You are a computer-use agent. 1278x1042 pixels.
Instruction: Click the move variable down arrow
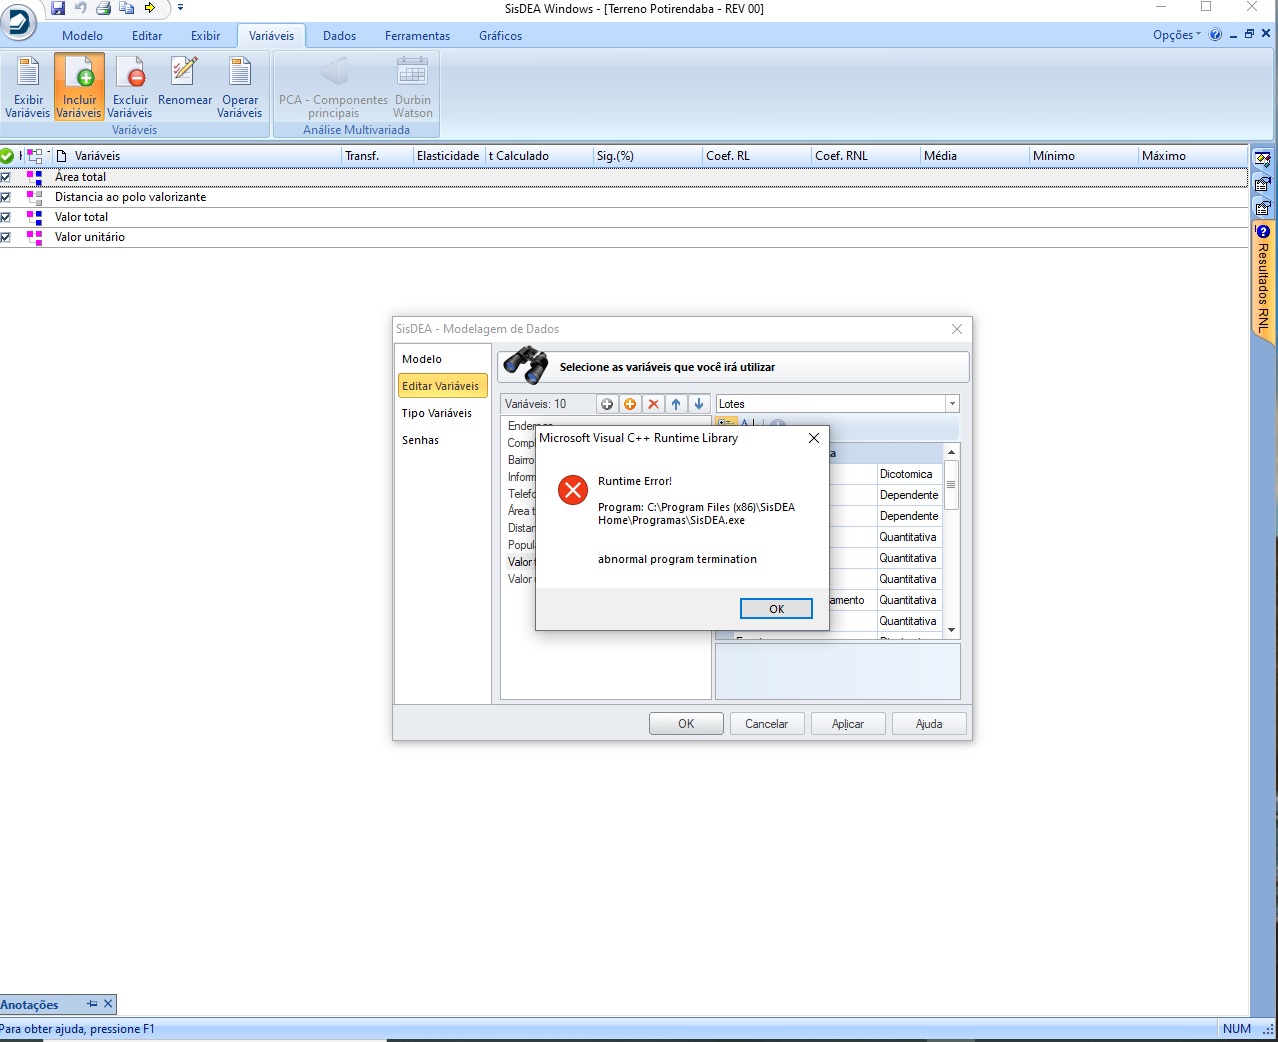coord(699,404)
